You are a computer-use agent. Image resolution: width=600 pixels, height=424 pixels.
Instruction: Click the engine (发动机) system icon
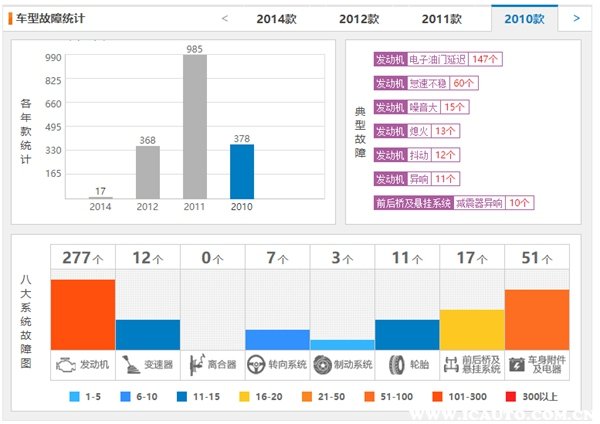67,364
